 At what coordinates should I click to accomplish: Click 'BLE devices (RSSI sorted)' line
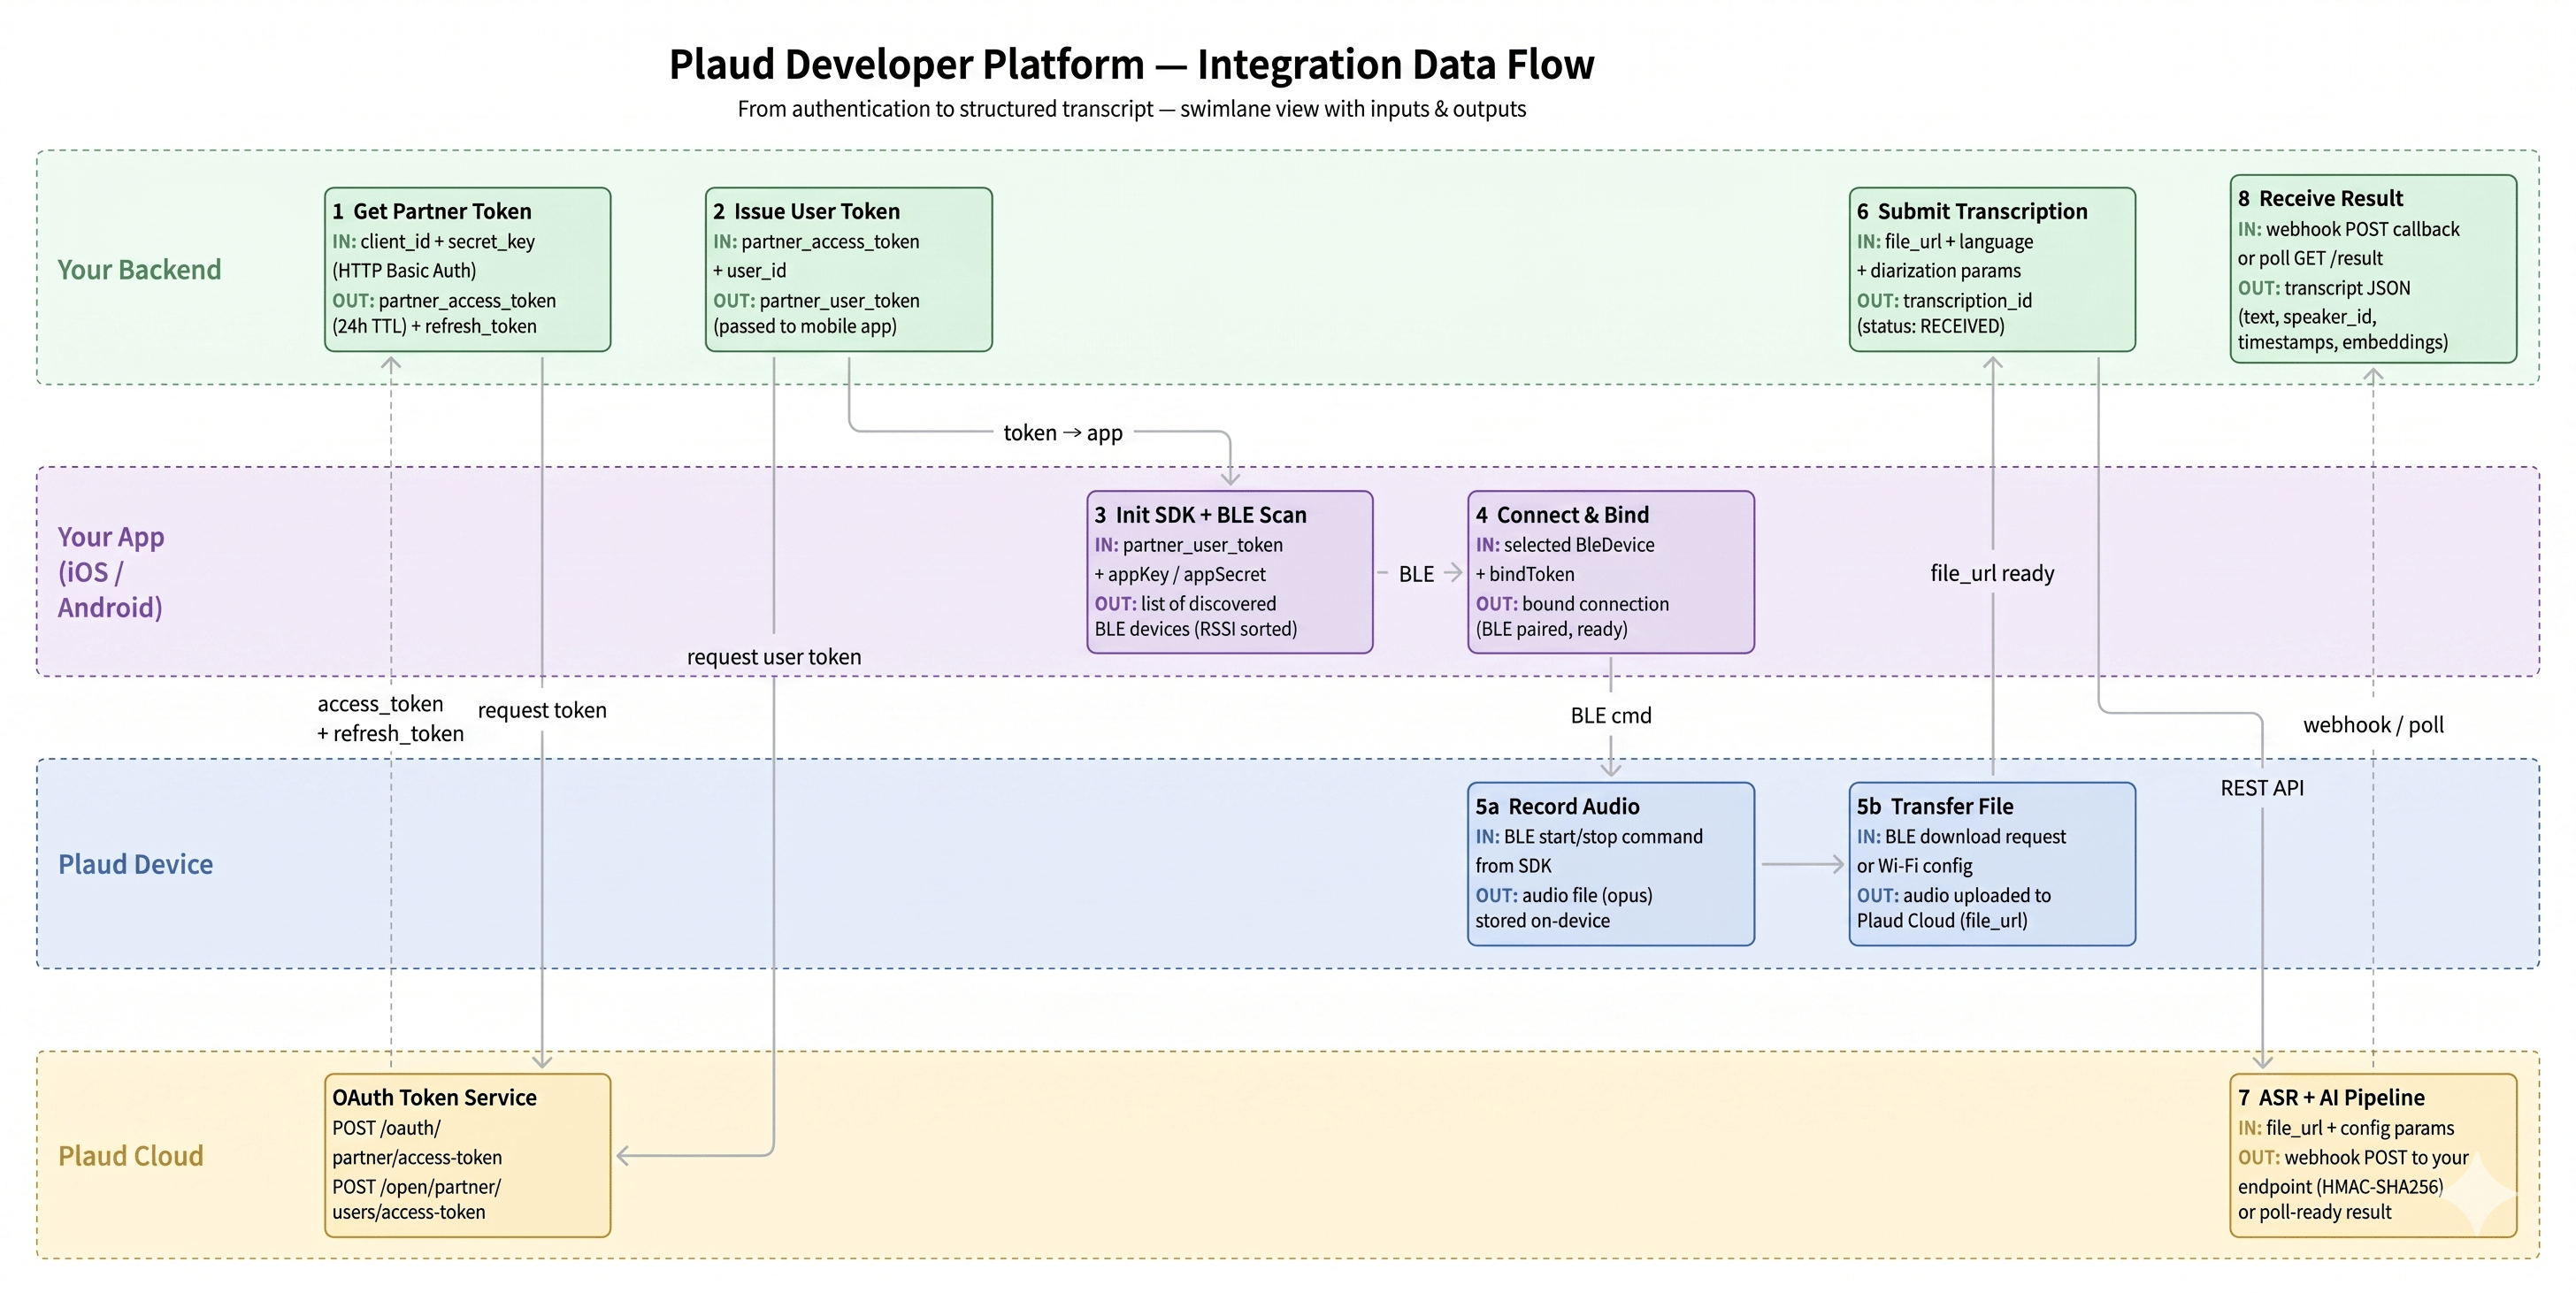click(1195, 629)
